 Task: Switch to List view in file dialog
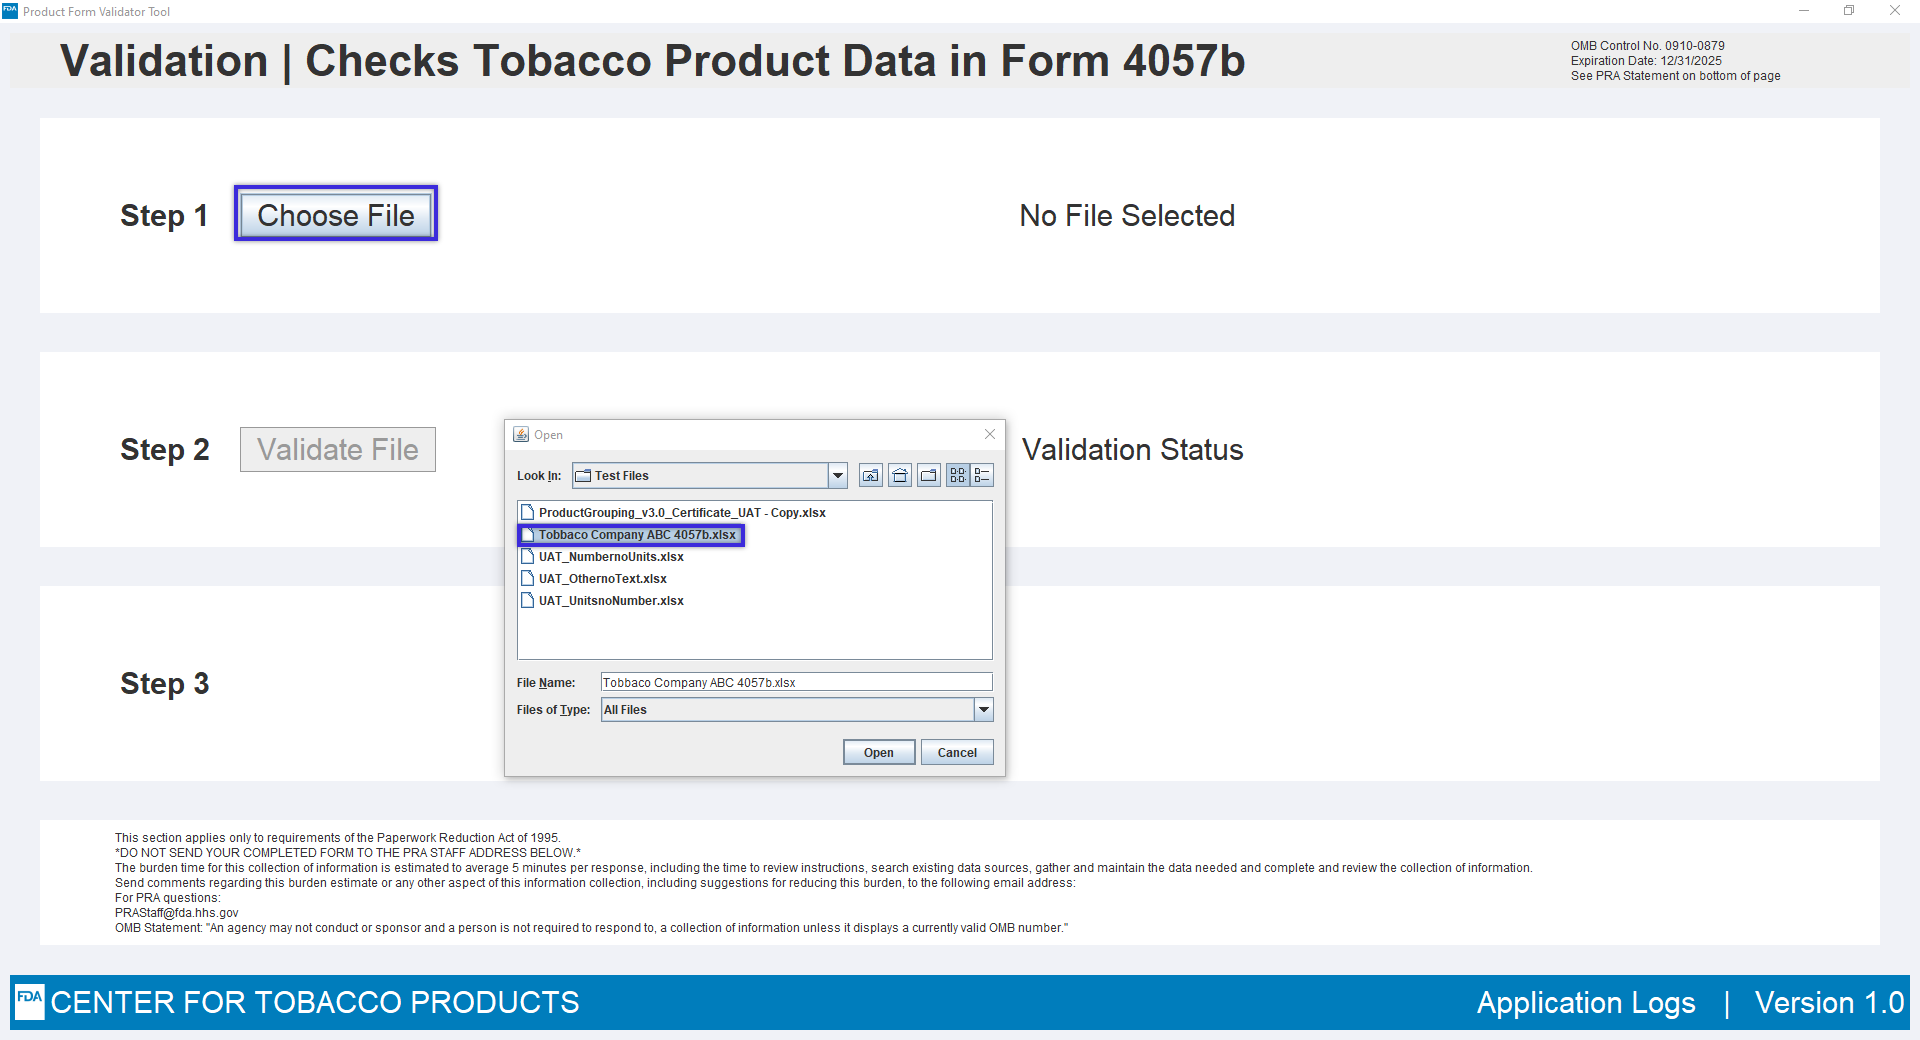click(958, 476)
